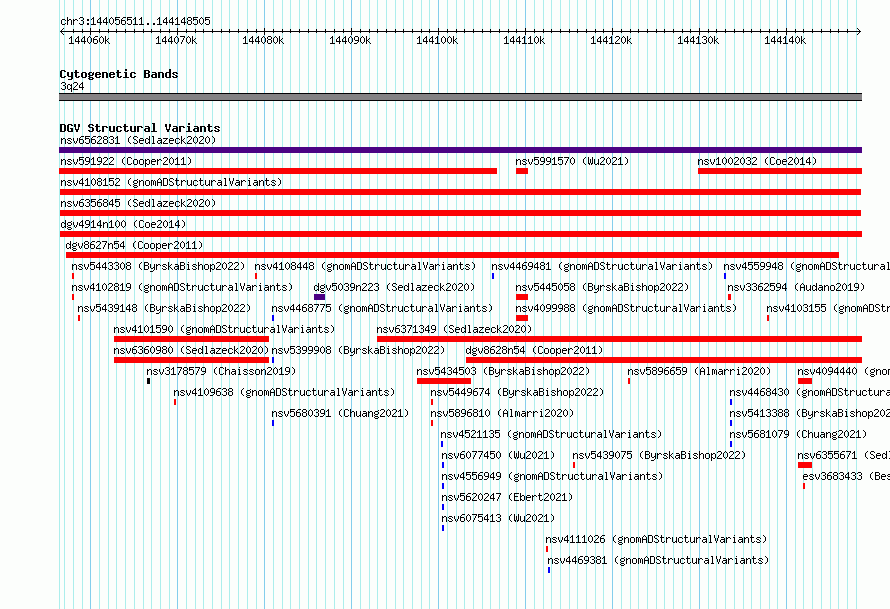Open nsv4469381 gnomAD variant label
890x609 pixels.
coord(658,560)
